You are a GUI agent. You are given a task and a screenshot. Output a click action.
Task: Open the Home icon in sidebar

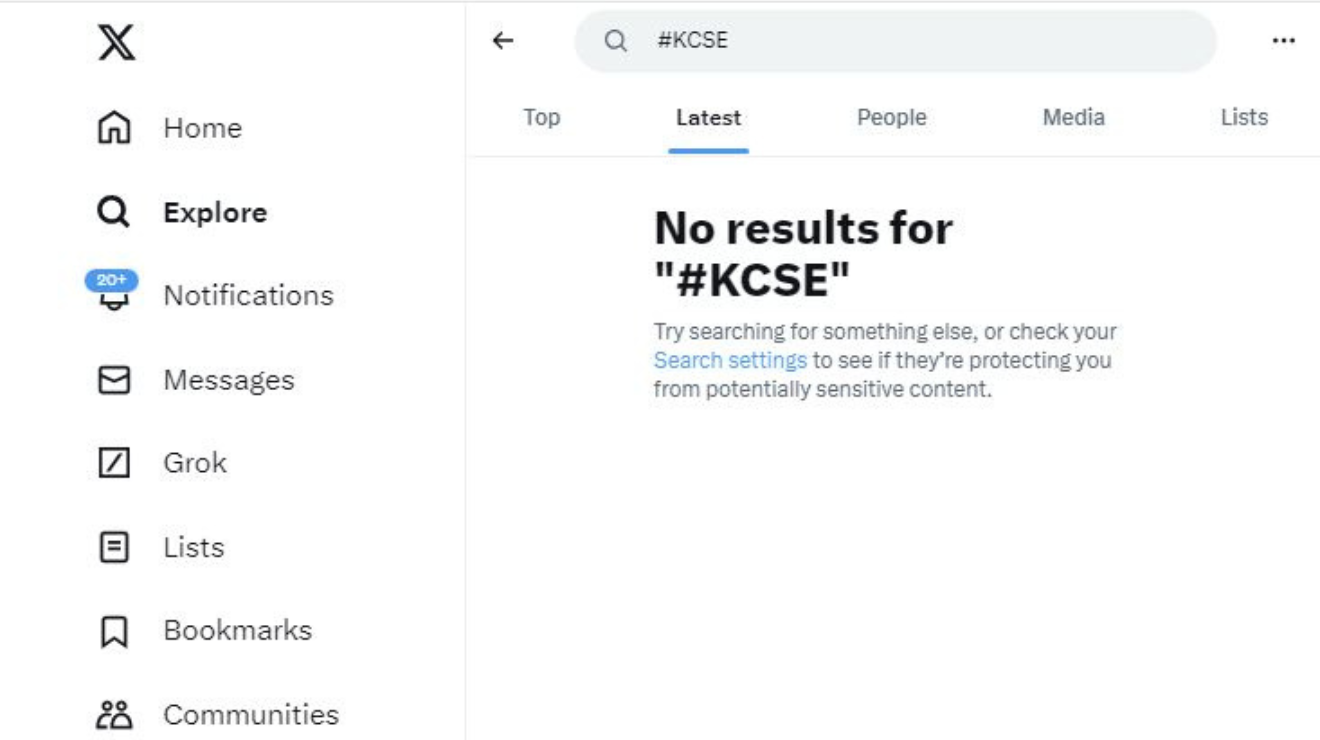(x=114, y=127)
